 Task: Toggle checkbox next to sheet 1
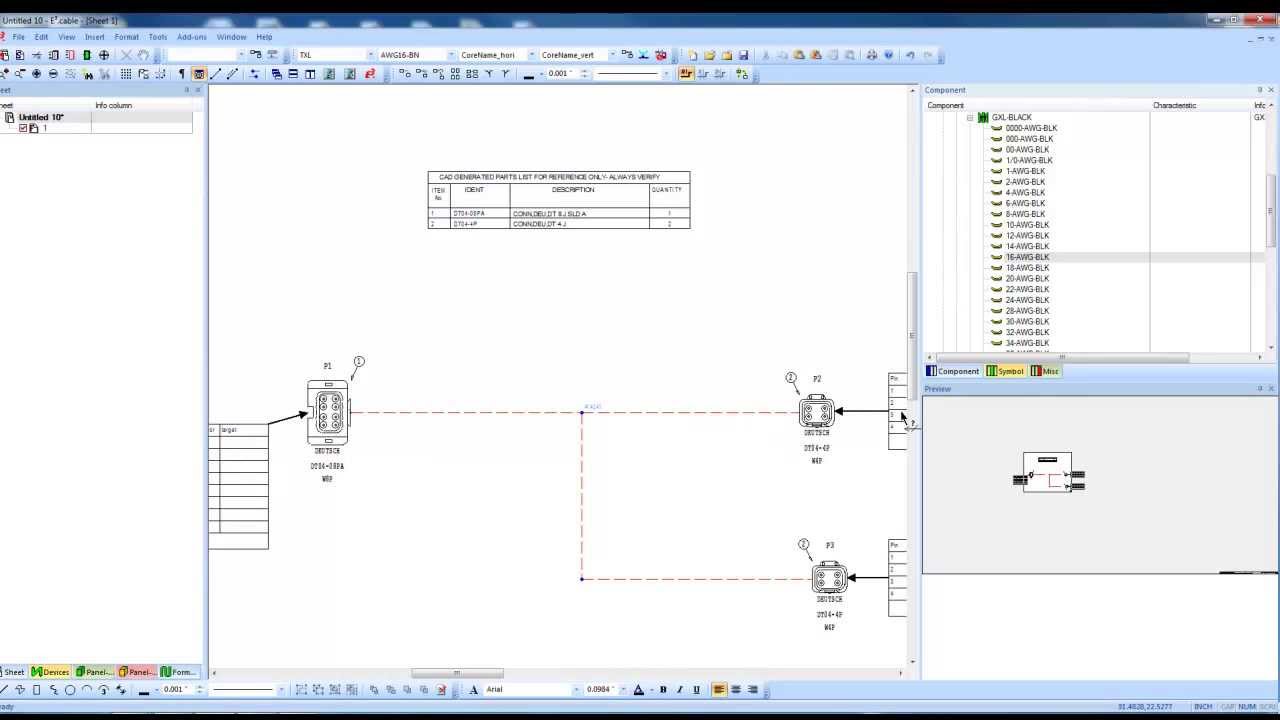[x=23, y=128]
